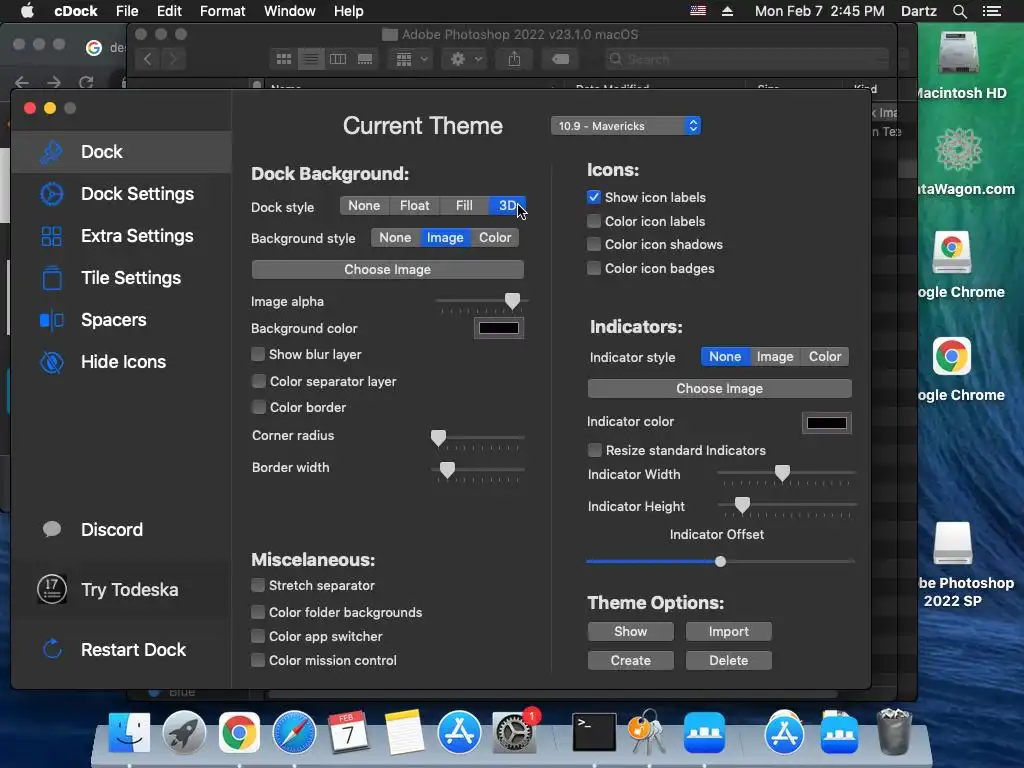1024x768 pixels.
Task: Click Finder window back arrow
Action: [x=148, y=59]
